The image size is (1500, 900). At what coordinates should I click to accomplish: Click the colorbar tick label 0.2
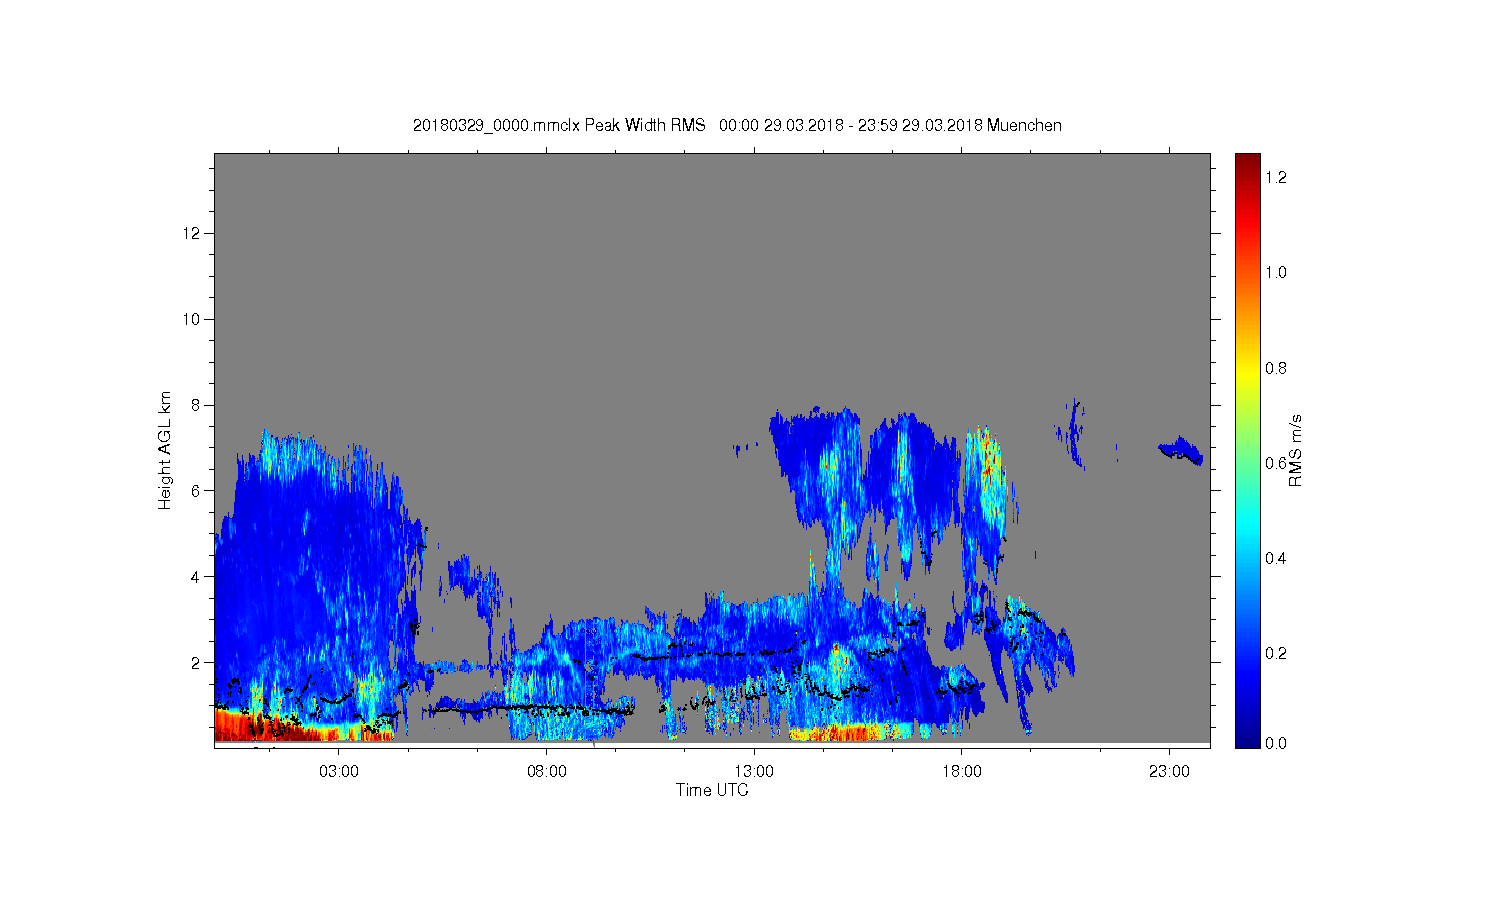[x=1276, y=653]
